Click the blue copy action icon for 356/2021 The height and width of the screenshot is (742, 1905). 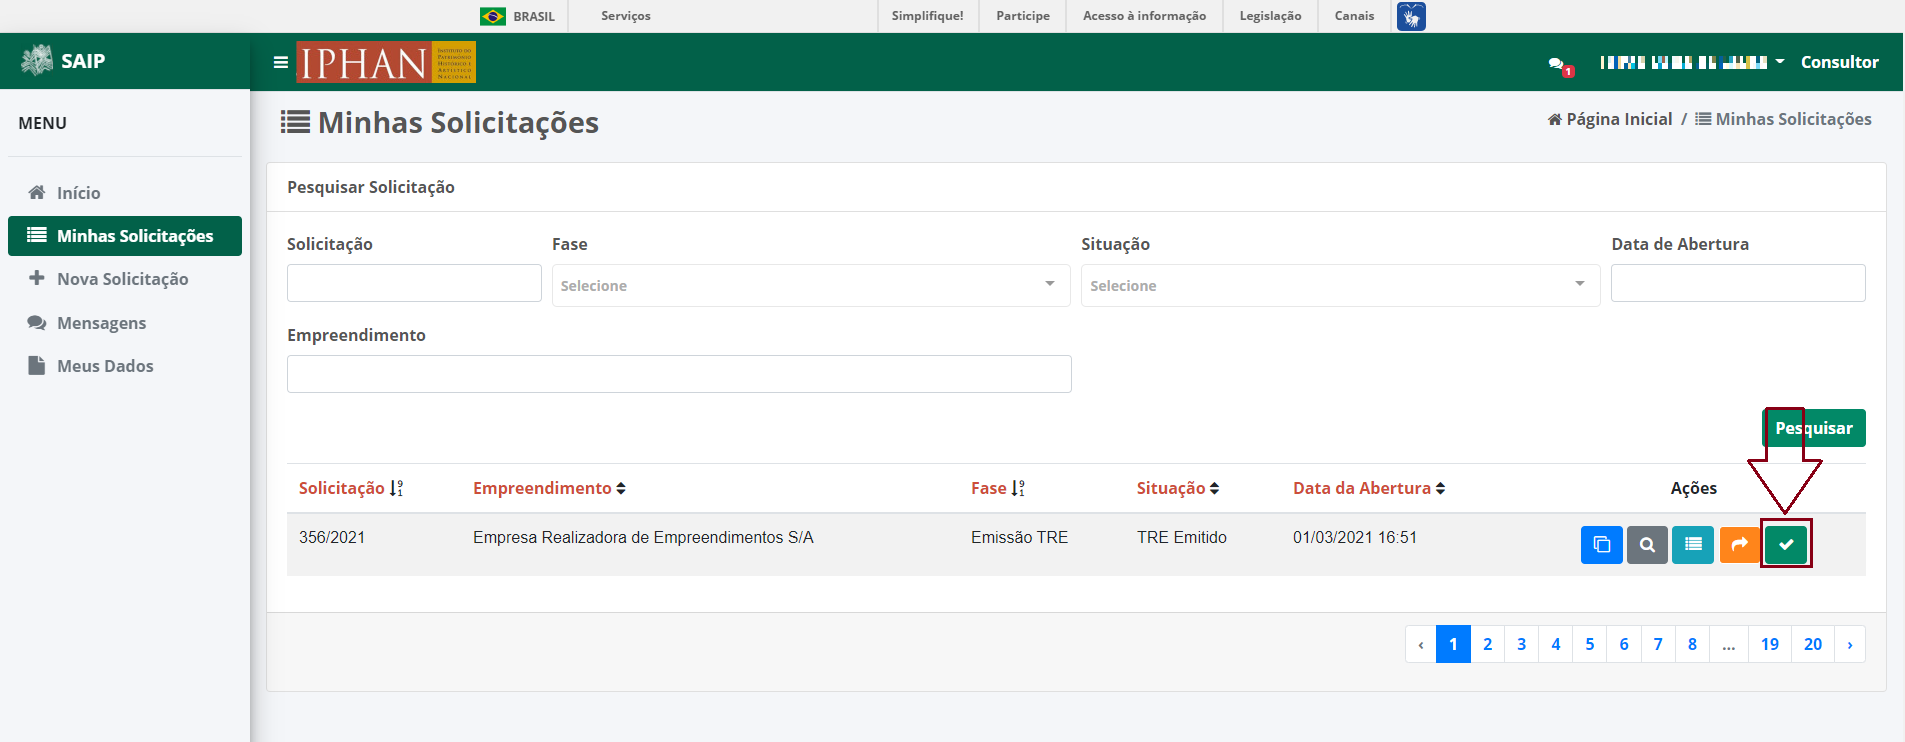pyautogui.click(x=1601, y=545)
